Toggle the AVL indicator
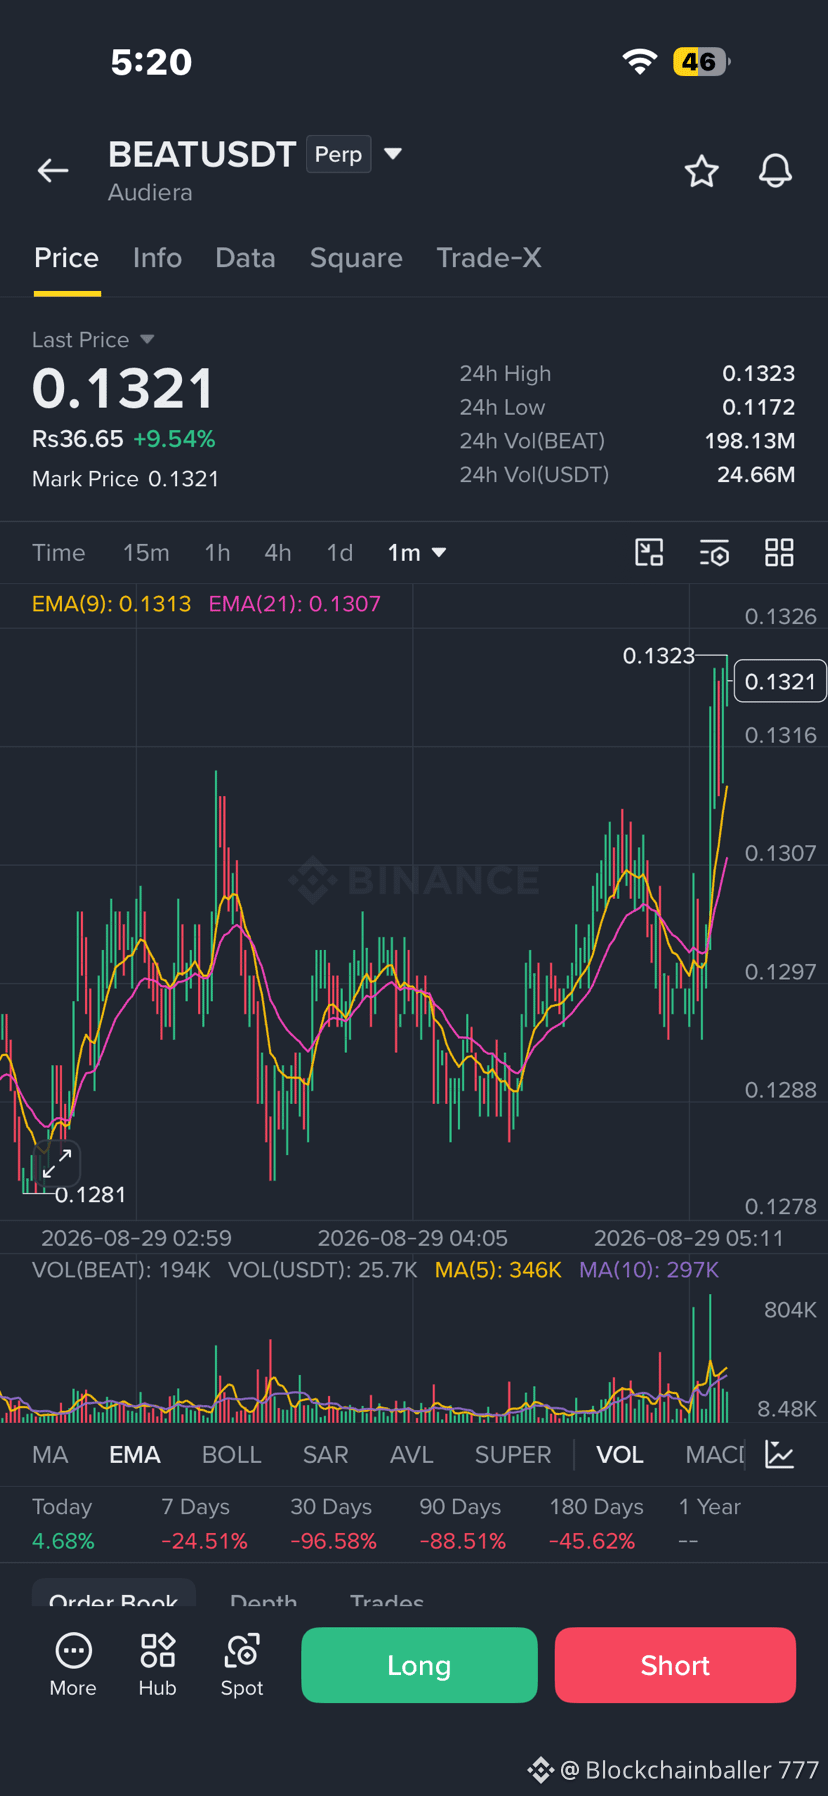Image resolution: width=828 pixels, height=1796 pixels. [x=412, y=1455]
